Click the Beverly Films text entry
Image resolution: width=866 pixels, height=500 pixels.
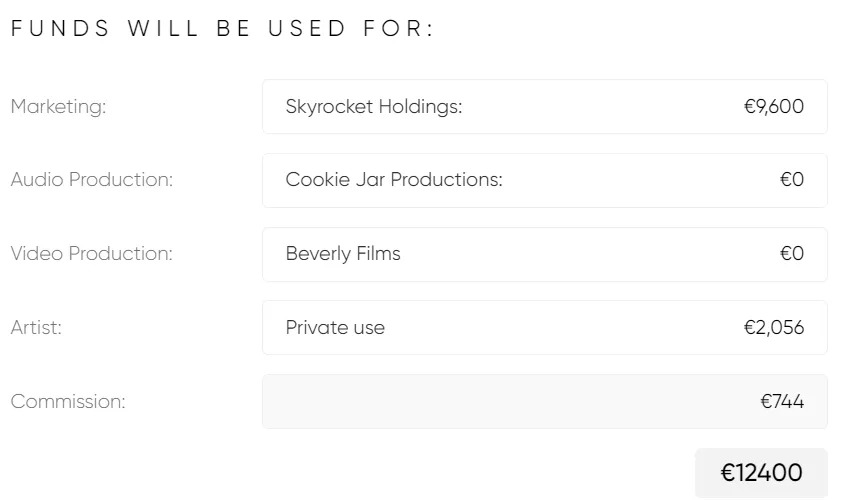tap(343, 254)
